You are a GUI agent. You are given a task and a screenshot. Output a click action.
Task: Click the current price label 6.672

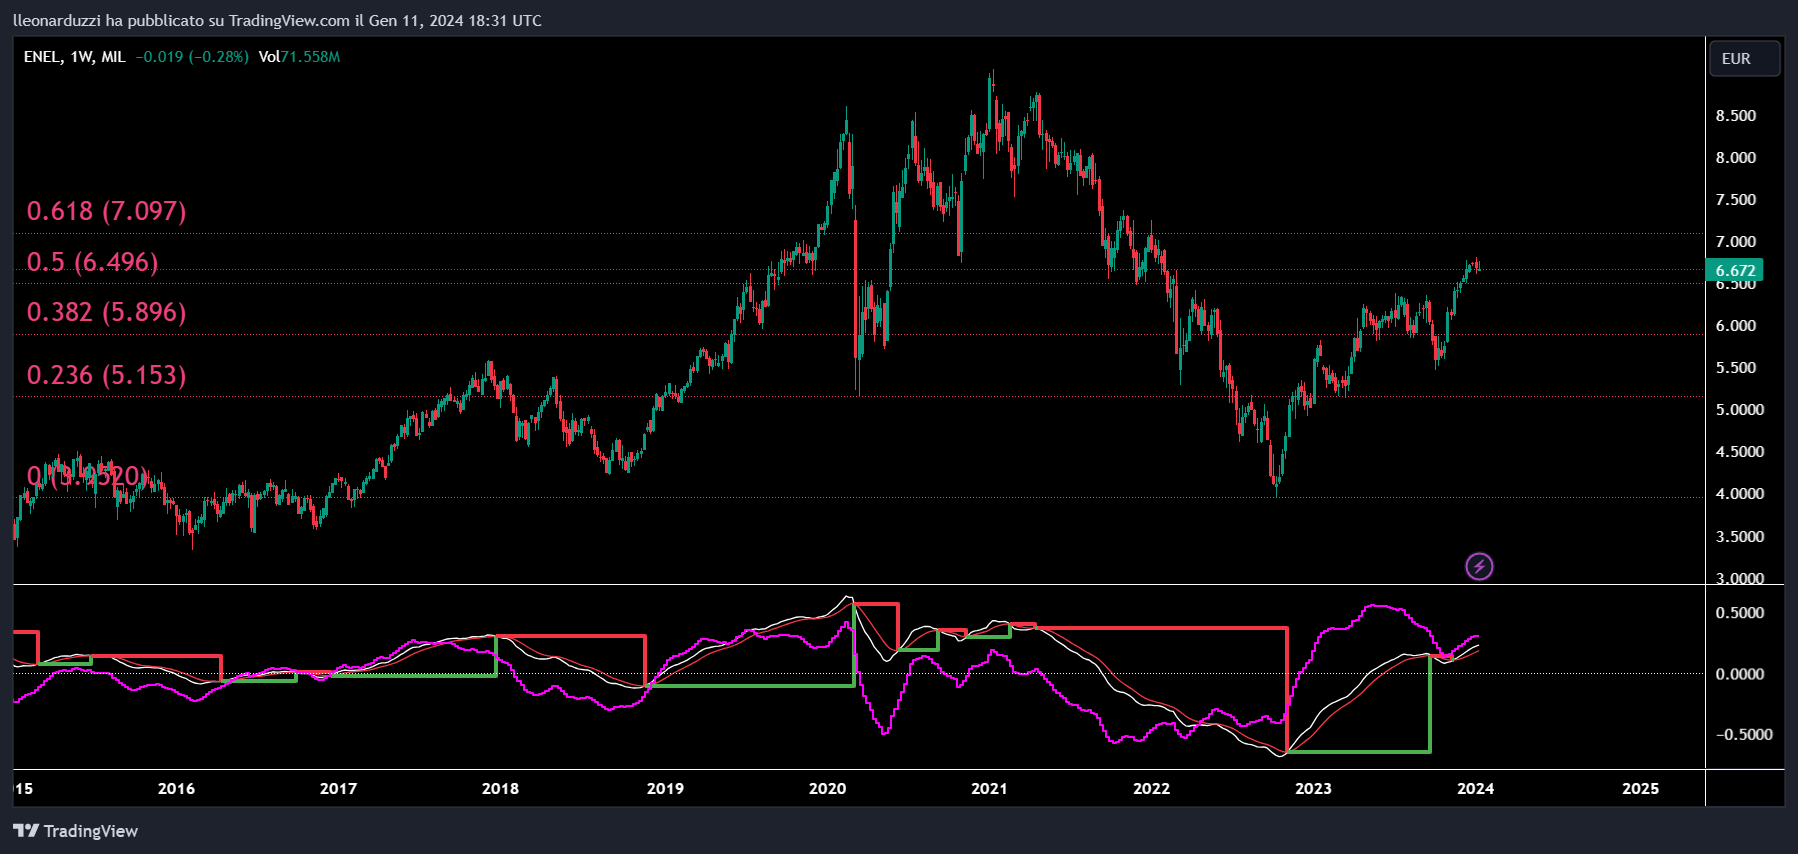click(1735, 270)
